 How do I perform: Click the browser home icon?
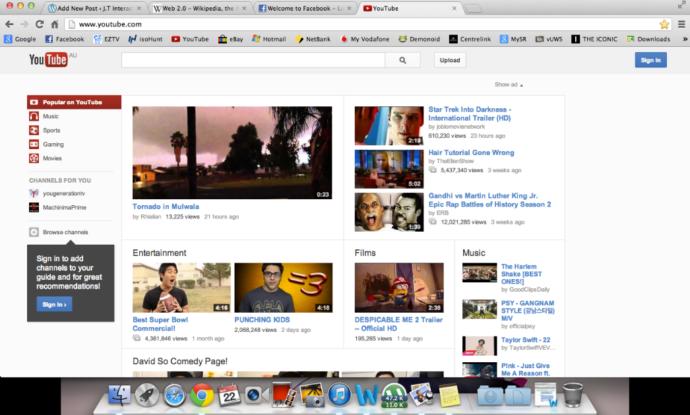coord(55,24)
